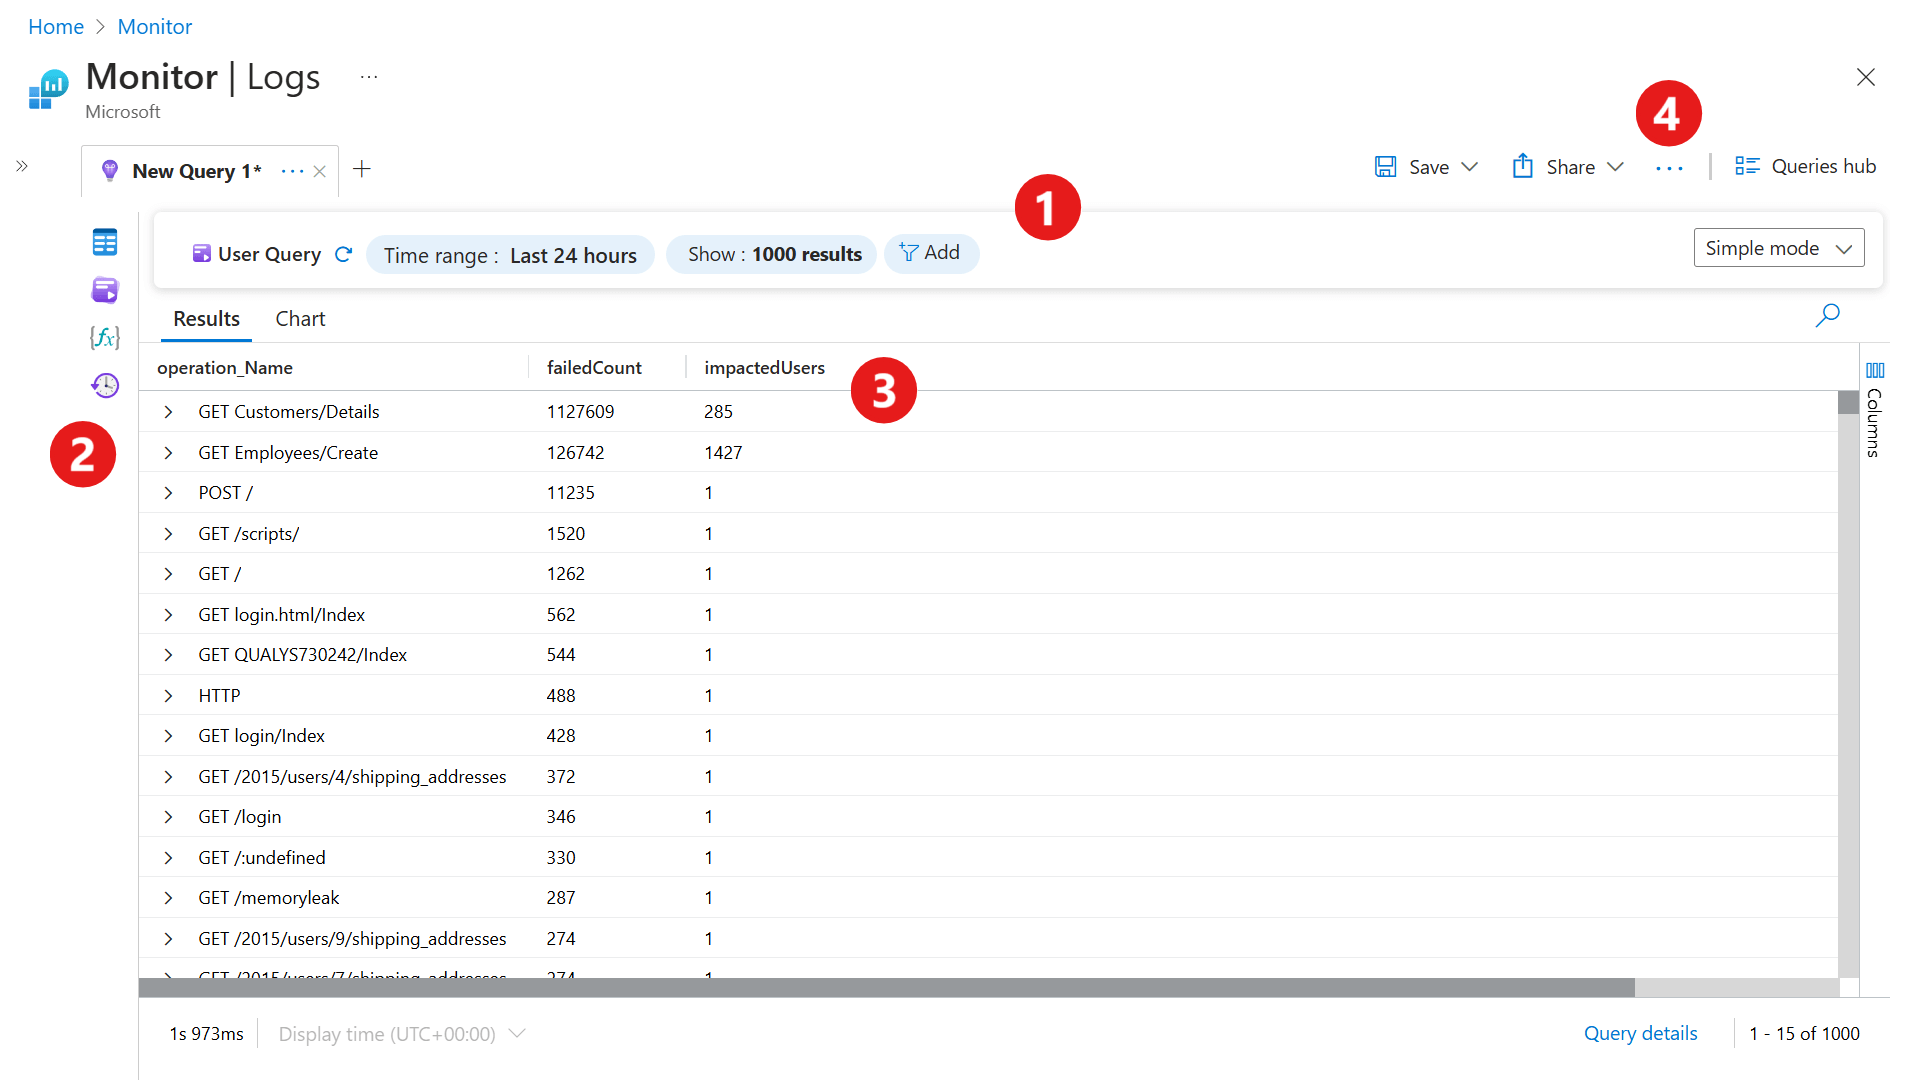This screenshot has width=1920, height=1080.
Task: Click the Query details link
Action: click(x=1640, y=1033)
